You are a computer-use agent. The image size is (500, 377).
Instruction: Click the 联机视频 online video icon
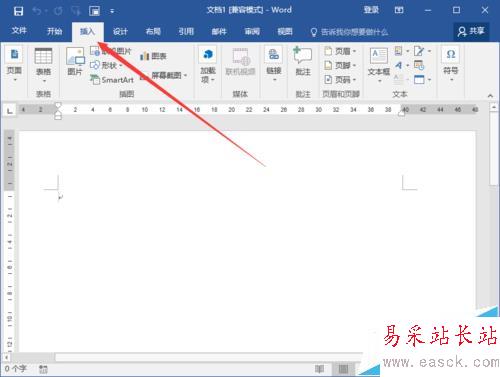click(x=240, y=62)
